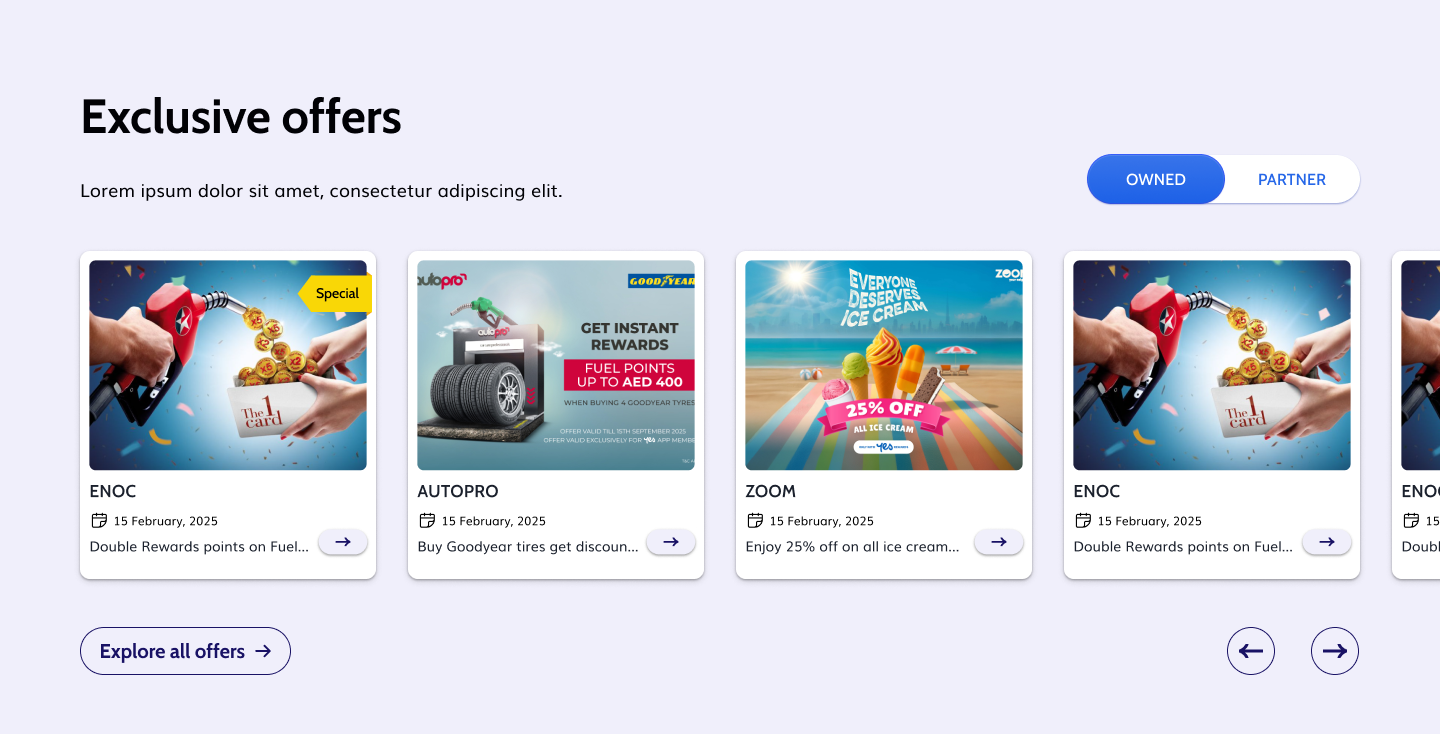The width and height of the screenshot is (1440, 734).
Task: Open the partially visible fifth offer card
Action: [x=1416, y=415]
